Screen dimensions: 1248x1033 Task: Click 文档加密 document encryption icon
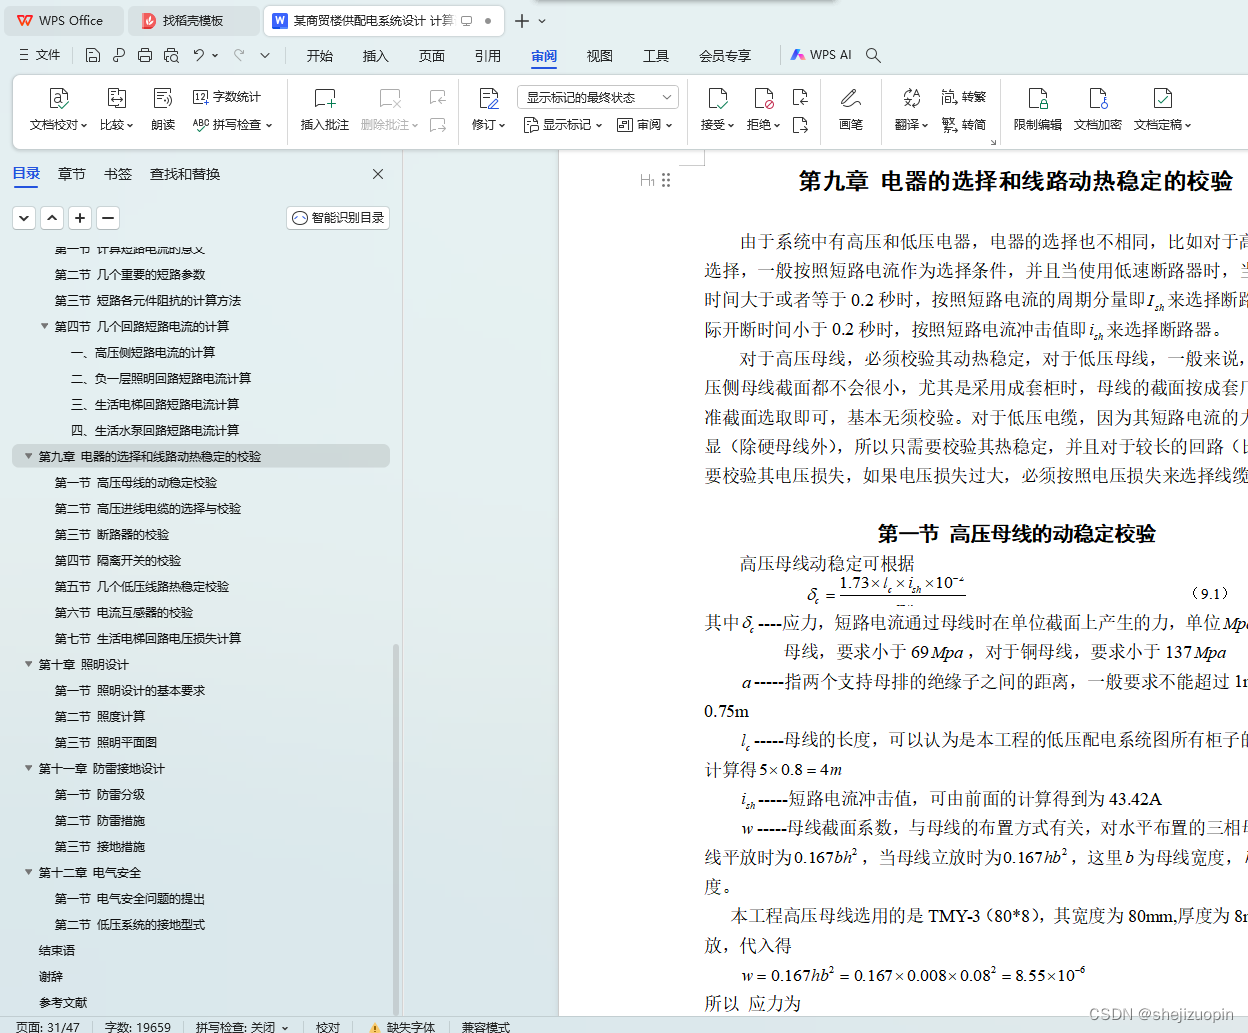tap(1098, 98)
